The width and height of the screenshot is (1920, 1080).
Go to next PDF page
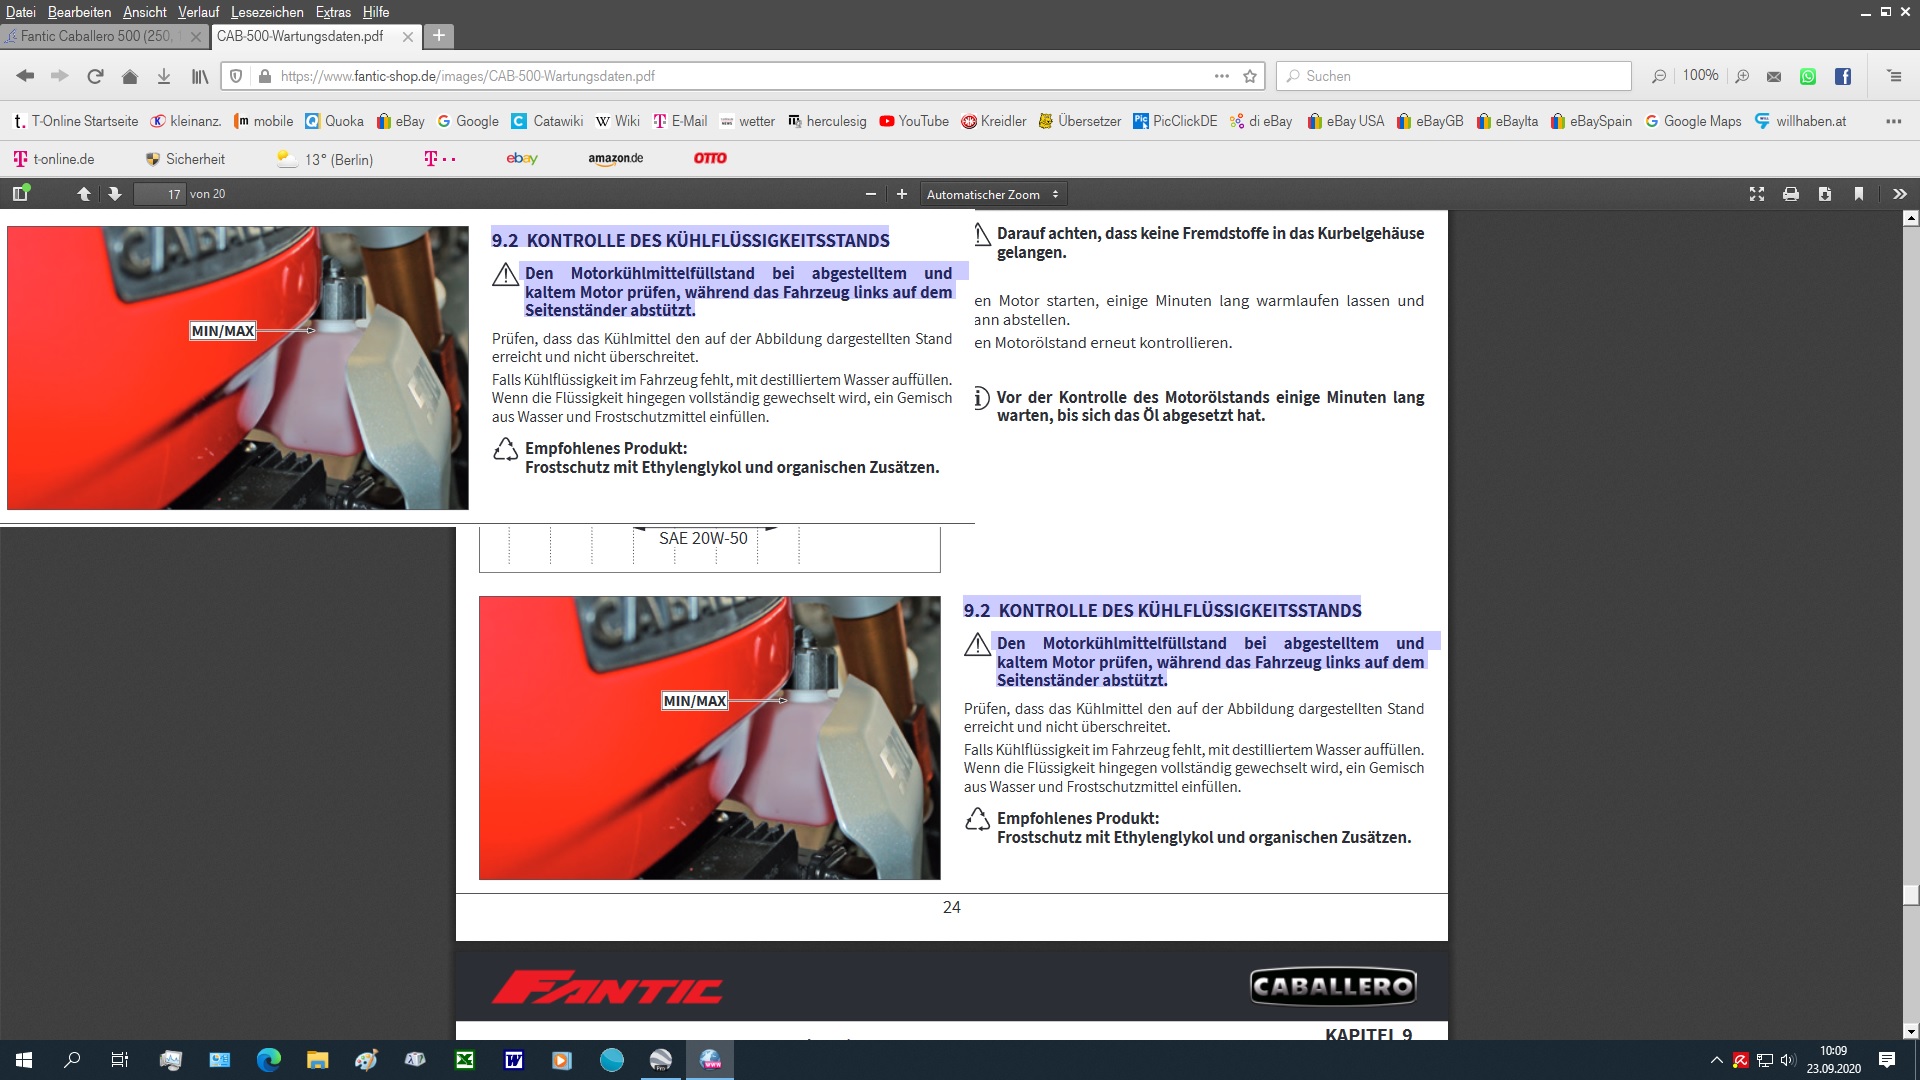[x=115, y=194]
